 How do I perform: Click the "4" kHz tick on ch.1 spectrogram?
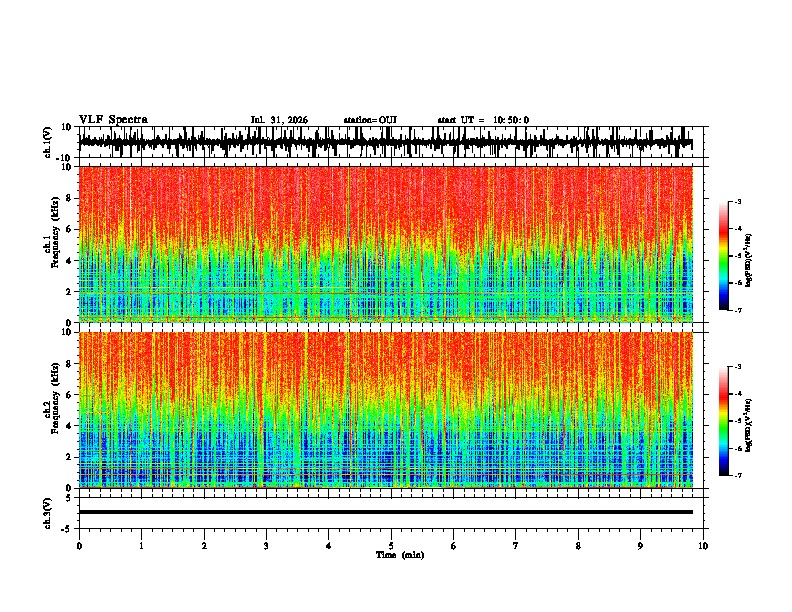69,261
